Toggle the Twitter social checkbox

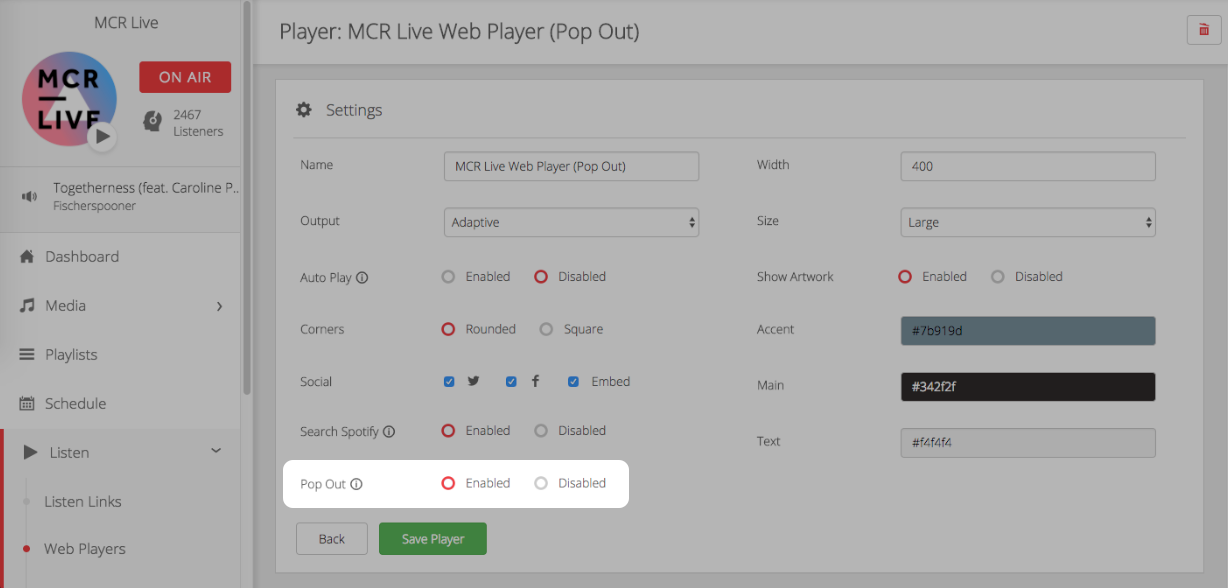click(449, 382)
